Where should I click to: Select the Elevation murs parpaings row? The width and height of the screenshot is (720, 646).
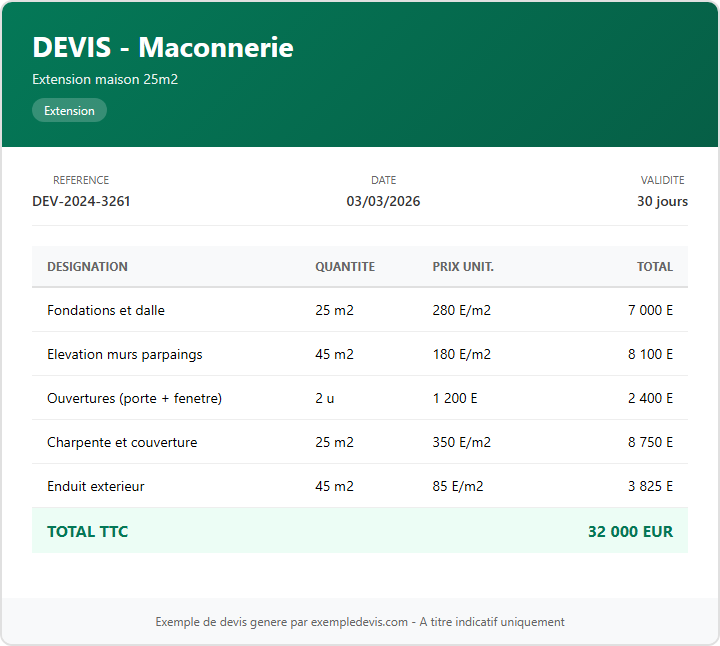(x=124, y=354)
